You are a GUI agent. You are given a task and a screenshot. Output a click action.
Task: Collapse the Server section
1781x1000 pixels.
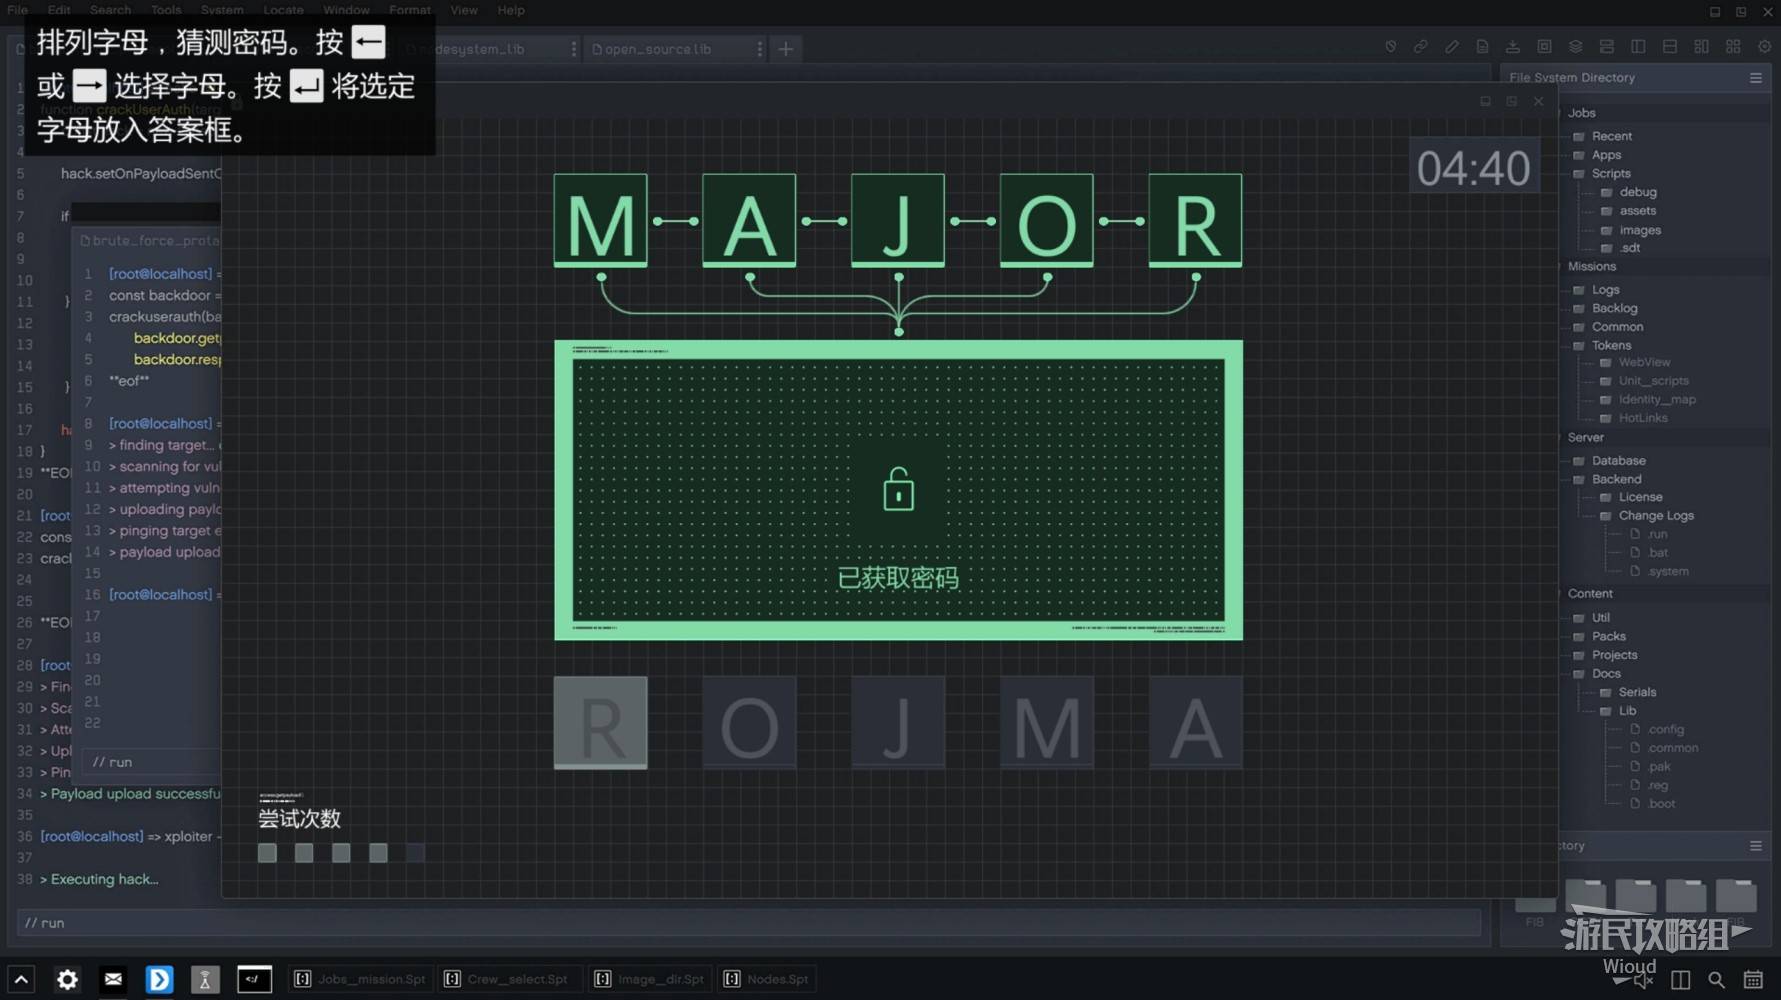point(1584,437)
